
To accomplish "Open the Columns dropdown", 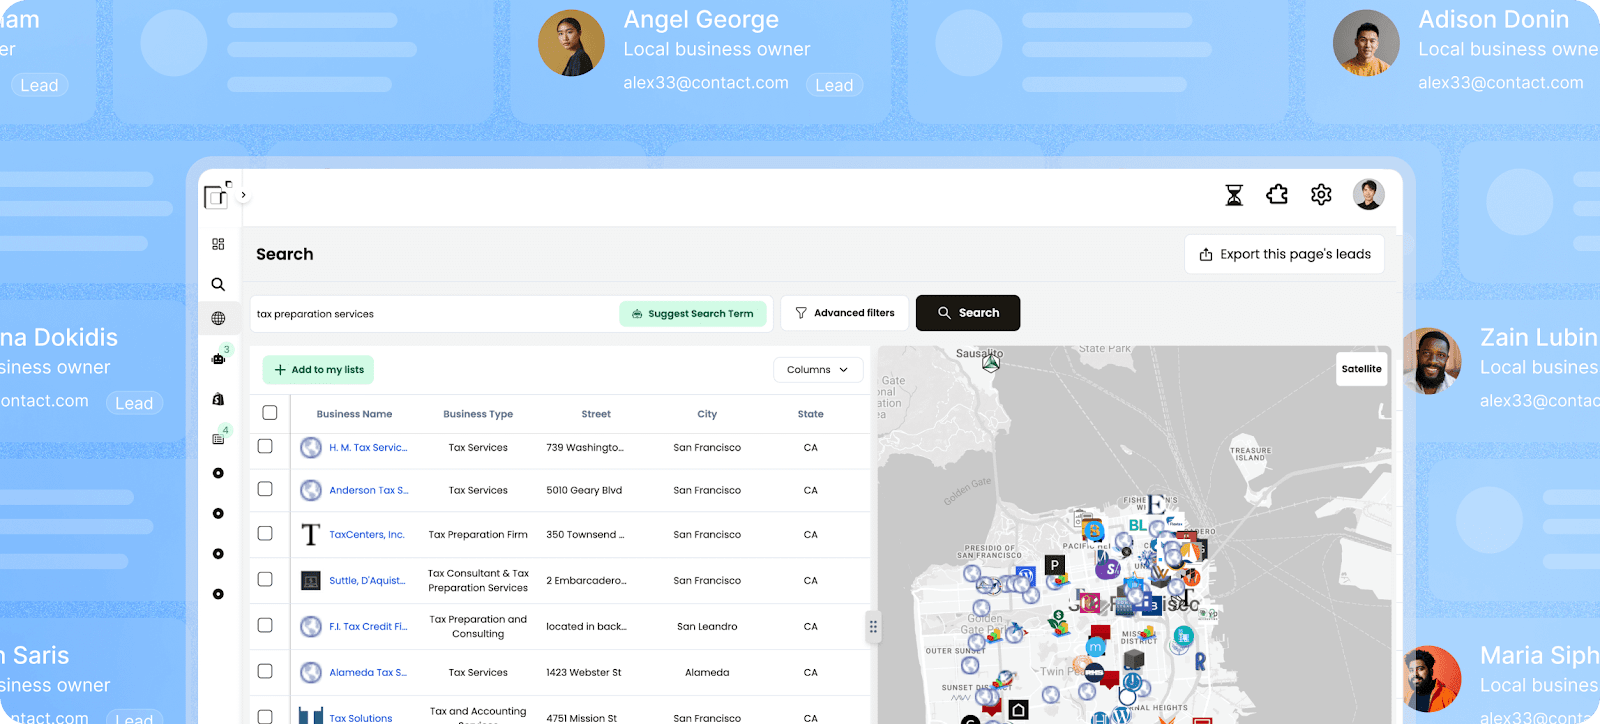I will (817, 370).
